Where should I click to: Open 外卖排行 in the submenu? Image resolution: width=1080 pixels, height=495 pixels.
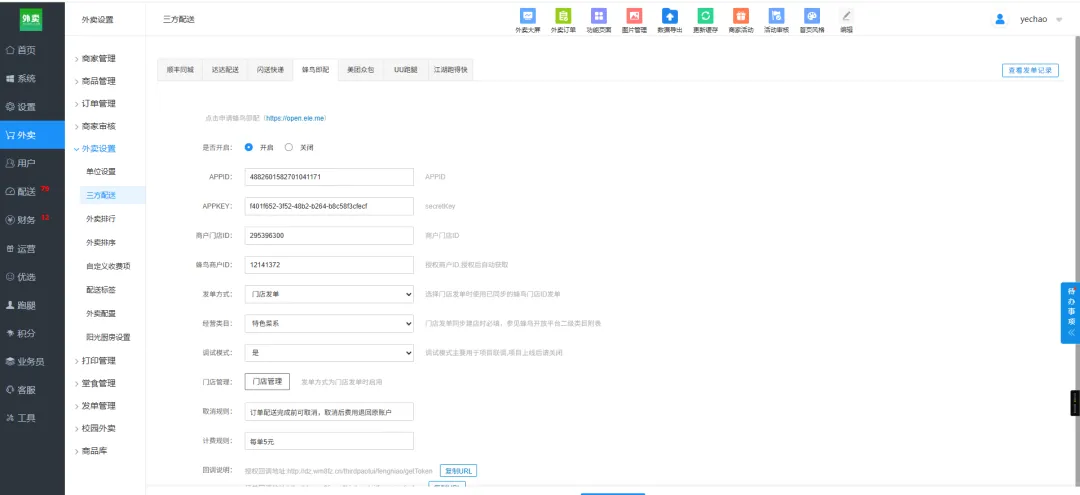(101, 219)
